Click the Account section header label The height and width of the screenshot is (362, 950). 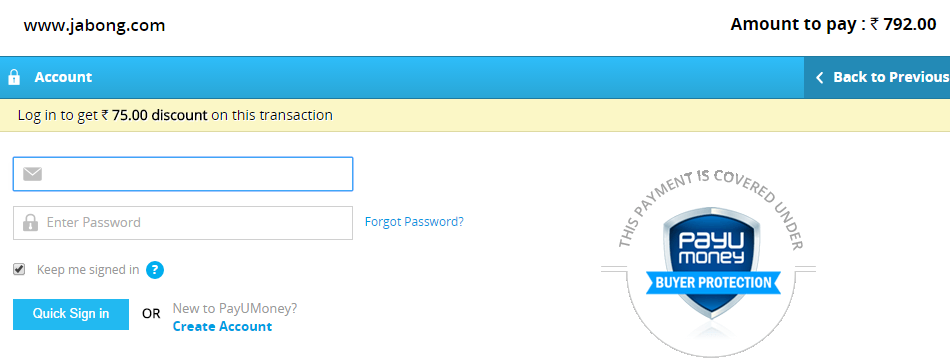(63, 78)
